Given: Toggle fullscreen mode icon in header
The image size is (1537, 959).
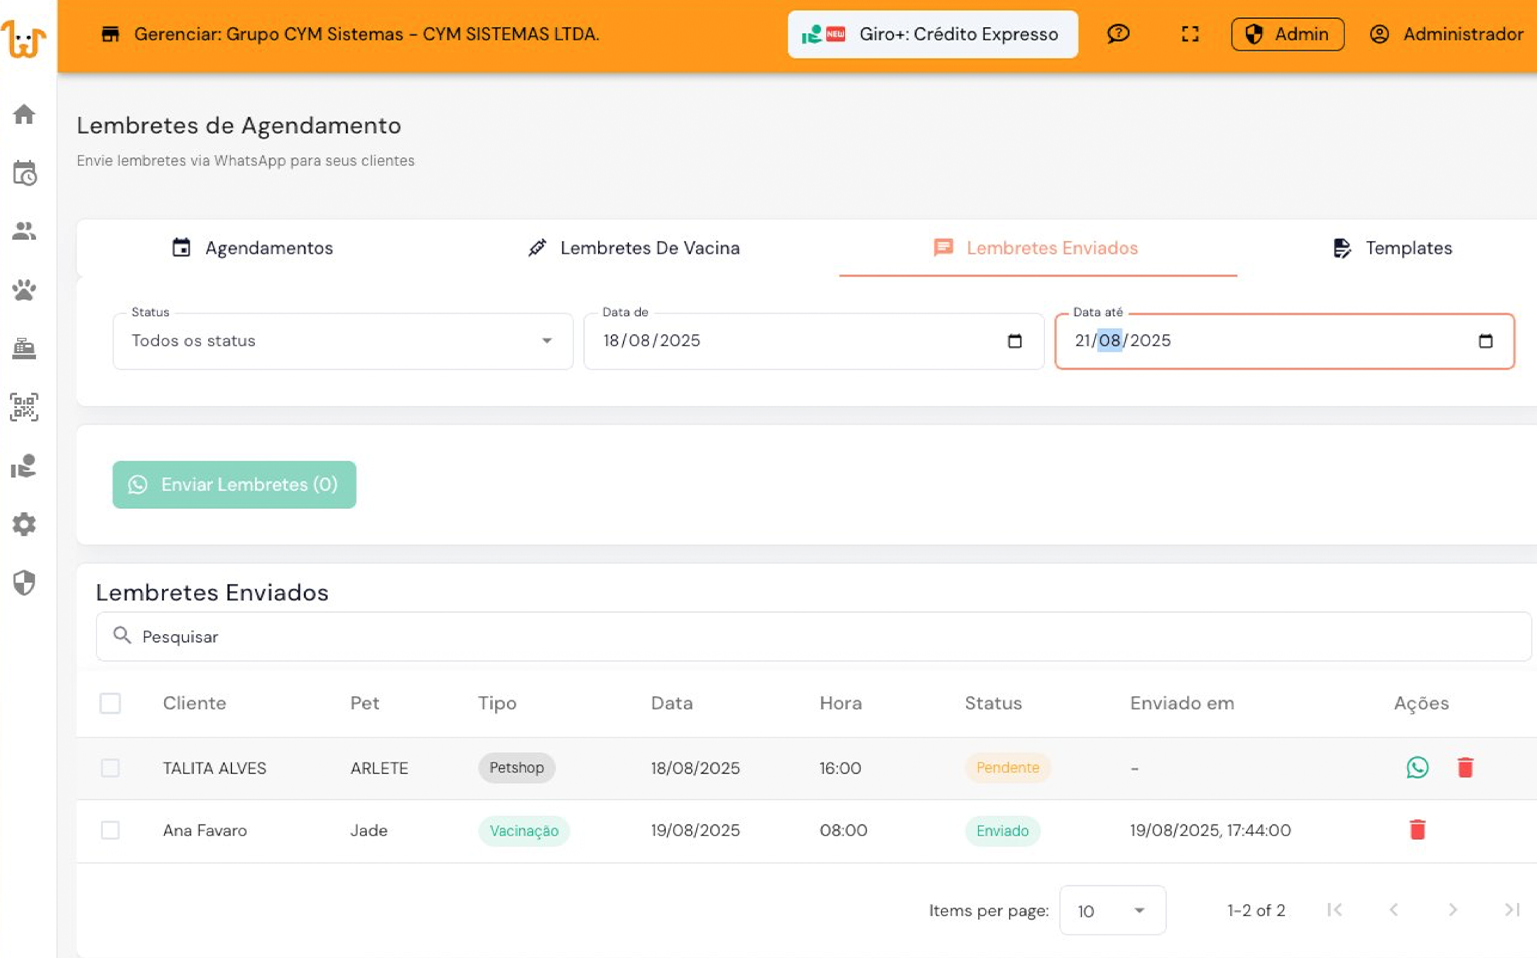Looking at the screenshot, I should (1190, 34).
